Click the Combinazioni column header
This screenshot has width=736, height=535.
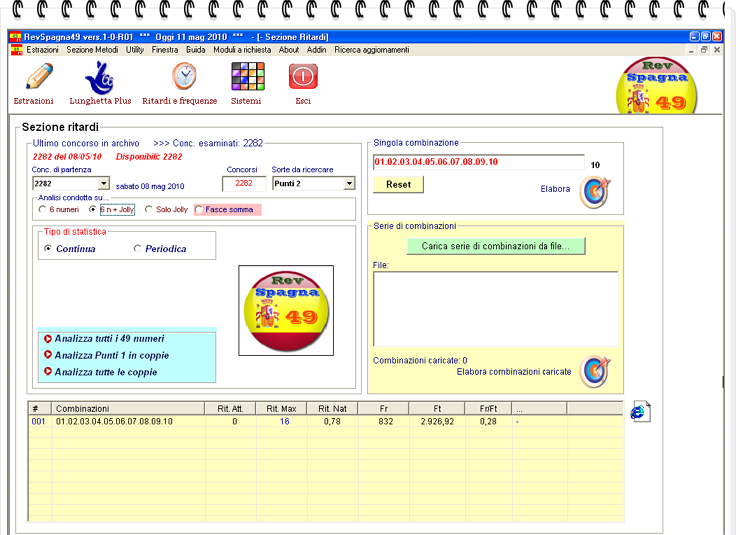tap(128, 409)
